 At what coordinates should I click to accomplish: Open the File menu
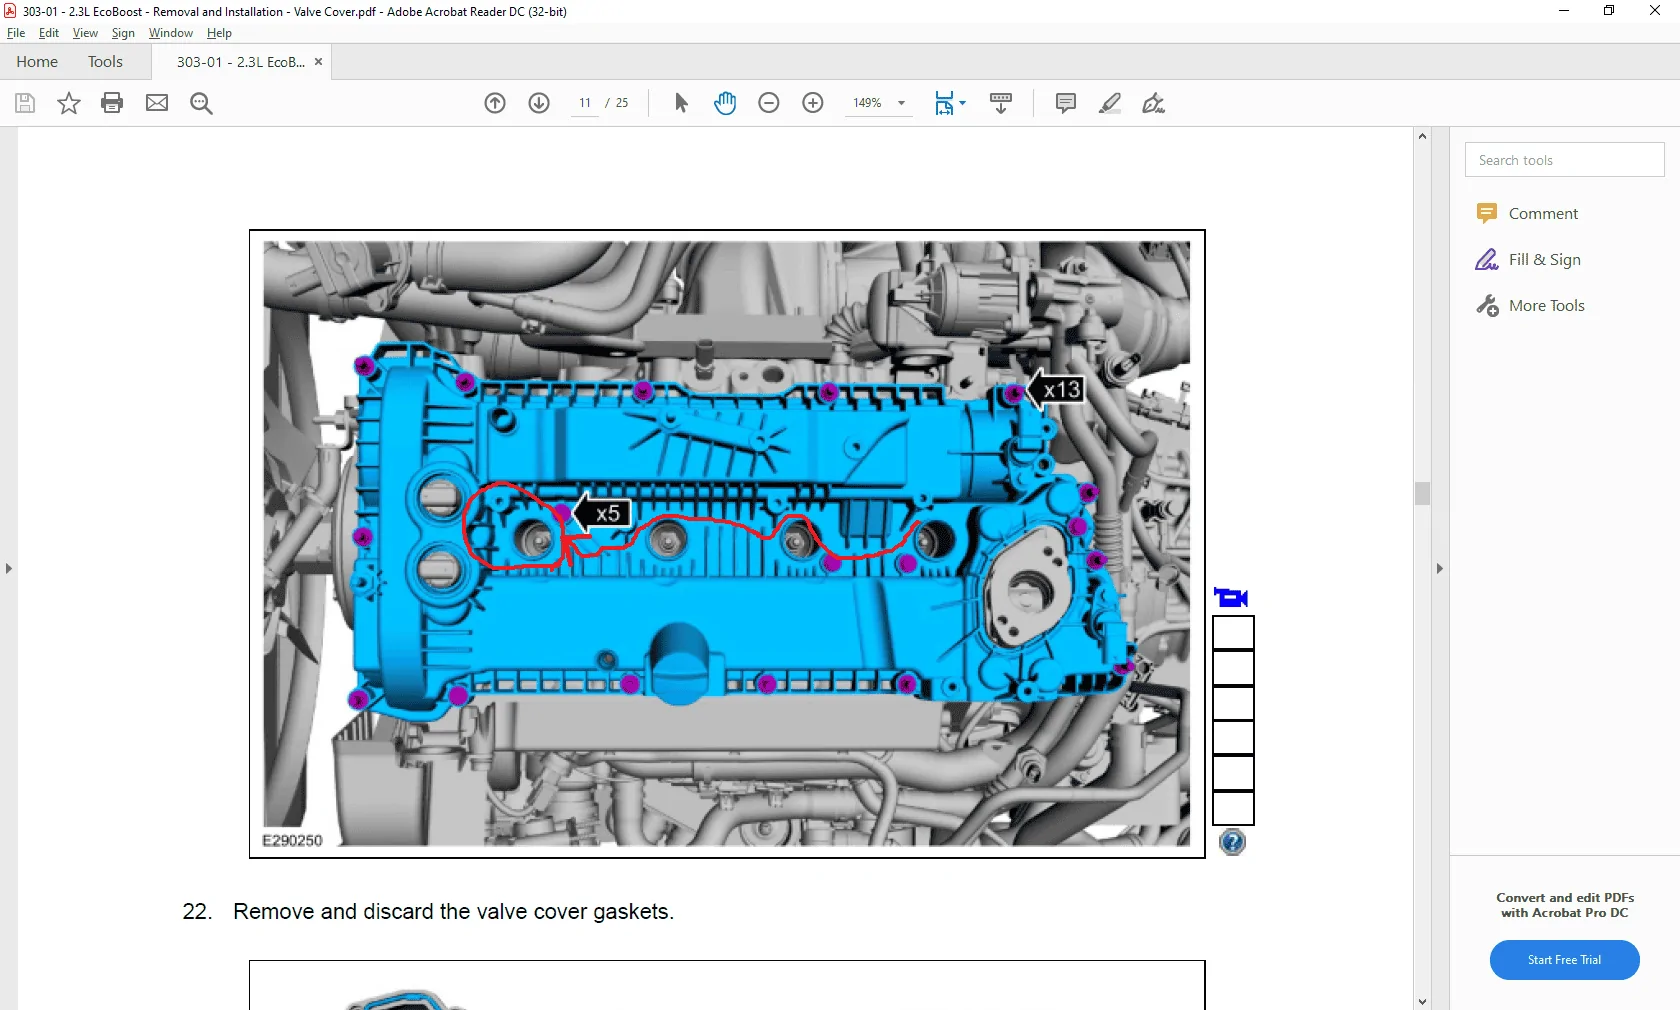16,33
